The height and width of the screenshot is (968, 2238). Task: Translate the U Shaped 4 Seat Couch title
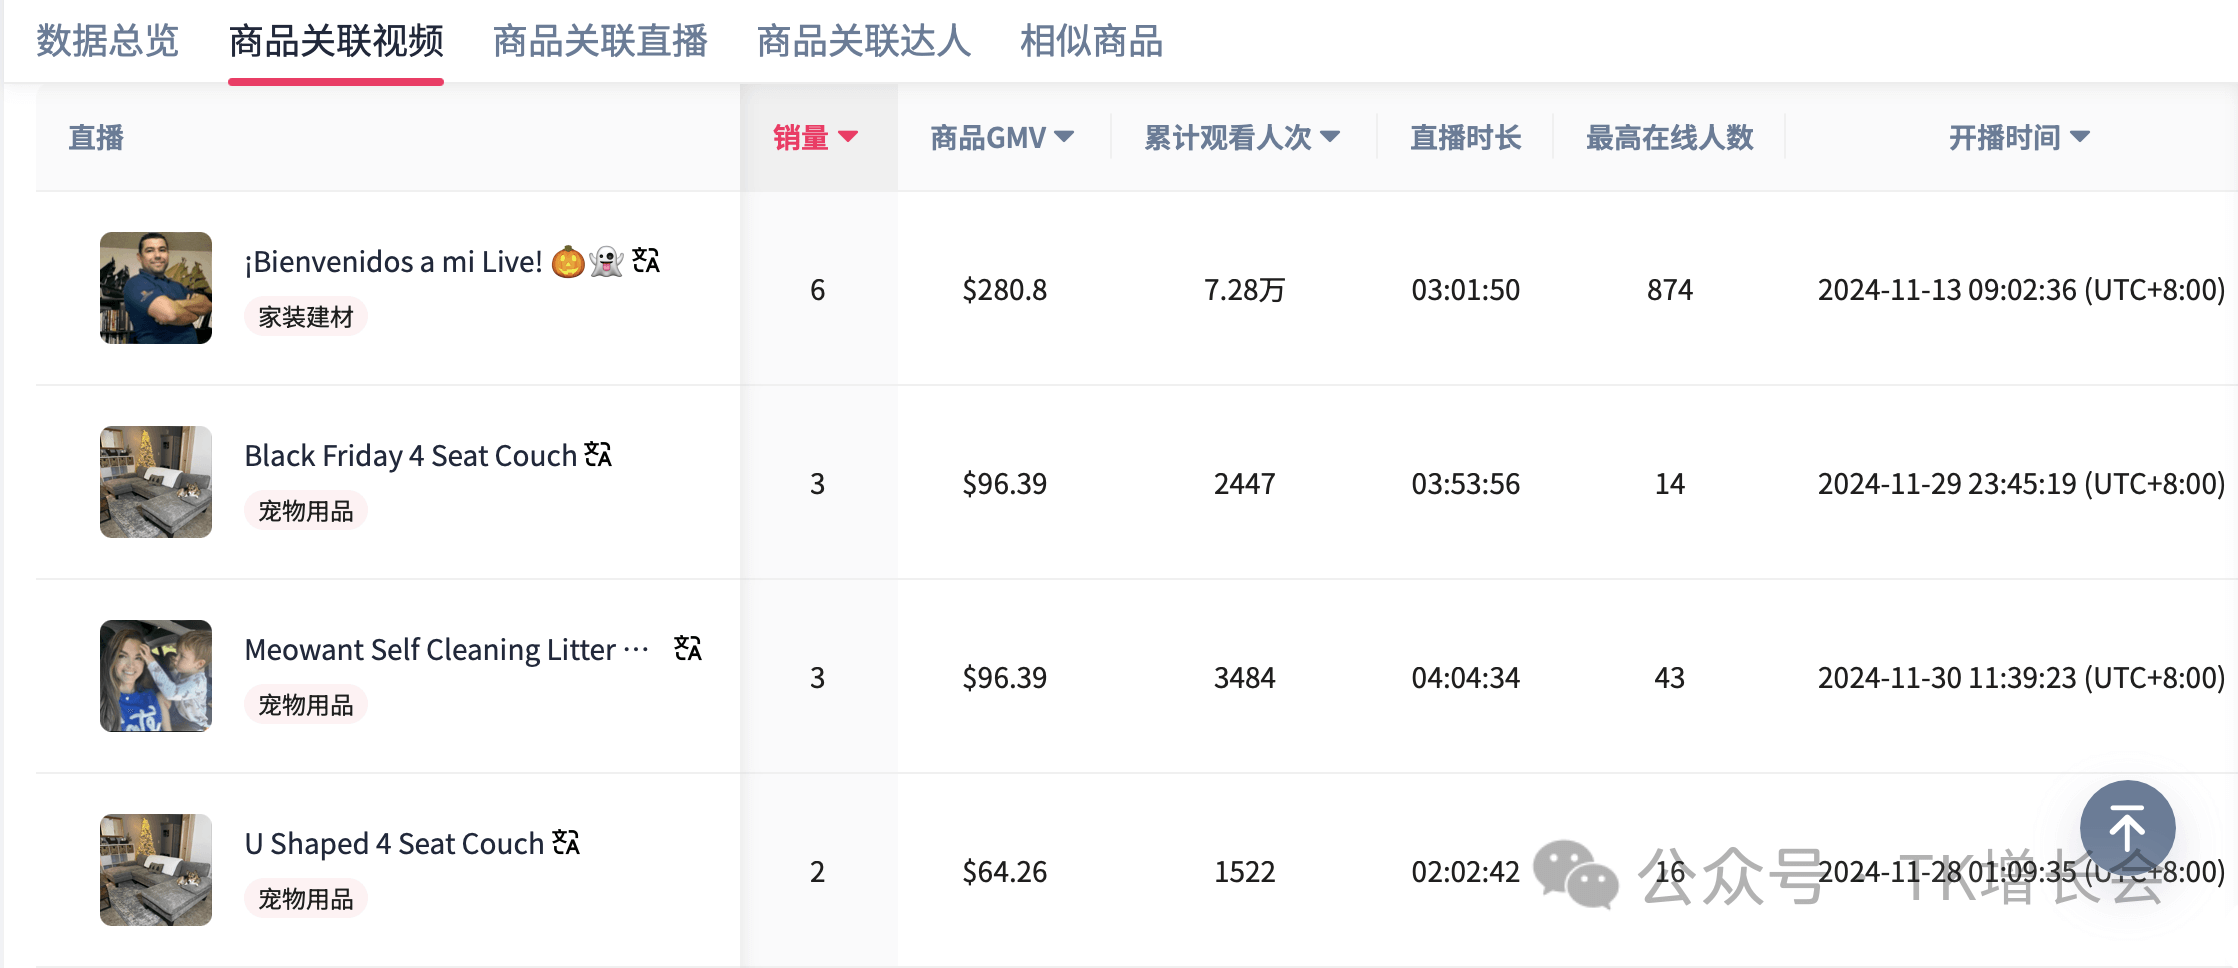(x=566, y=843)
